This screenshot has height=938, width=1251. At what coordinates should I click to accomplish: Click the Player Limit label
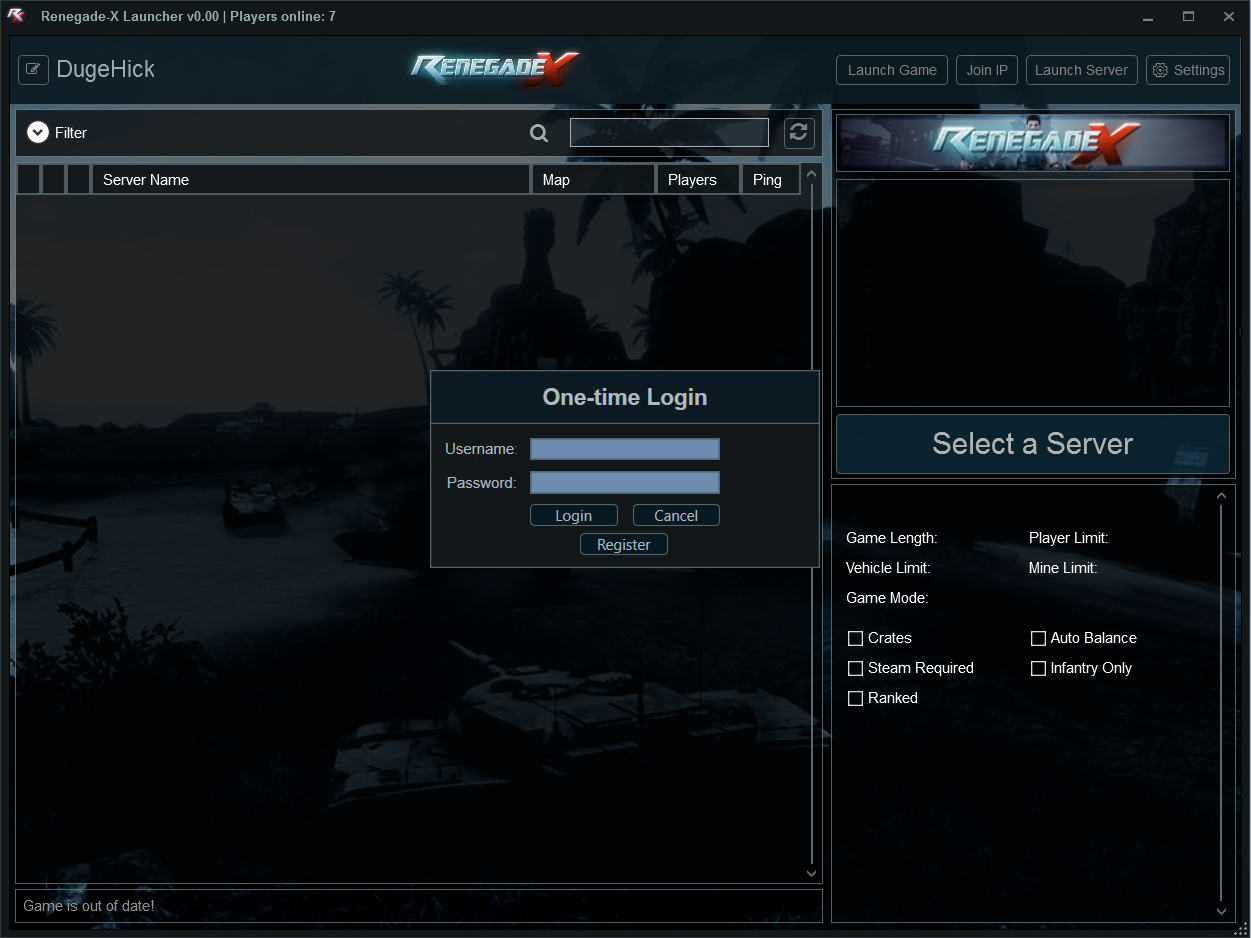[x=1069, y=538]
